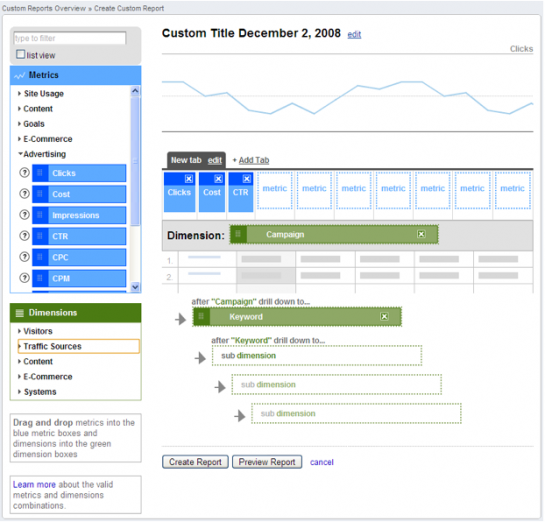Remove the Clicks metric from the tab
The width and height of the screenshot is (545, 522).
(189, 179)
